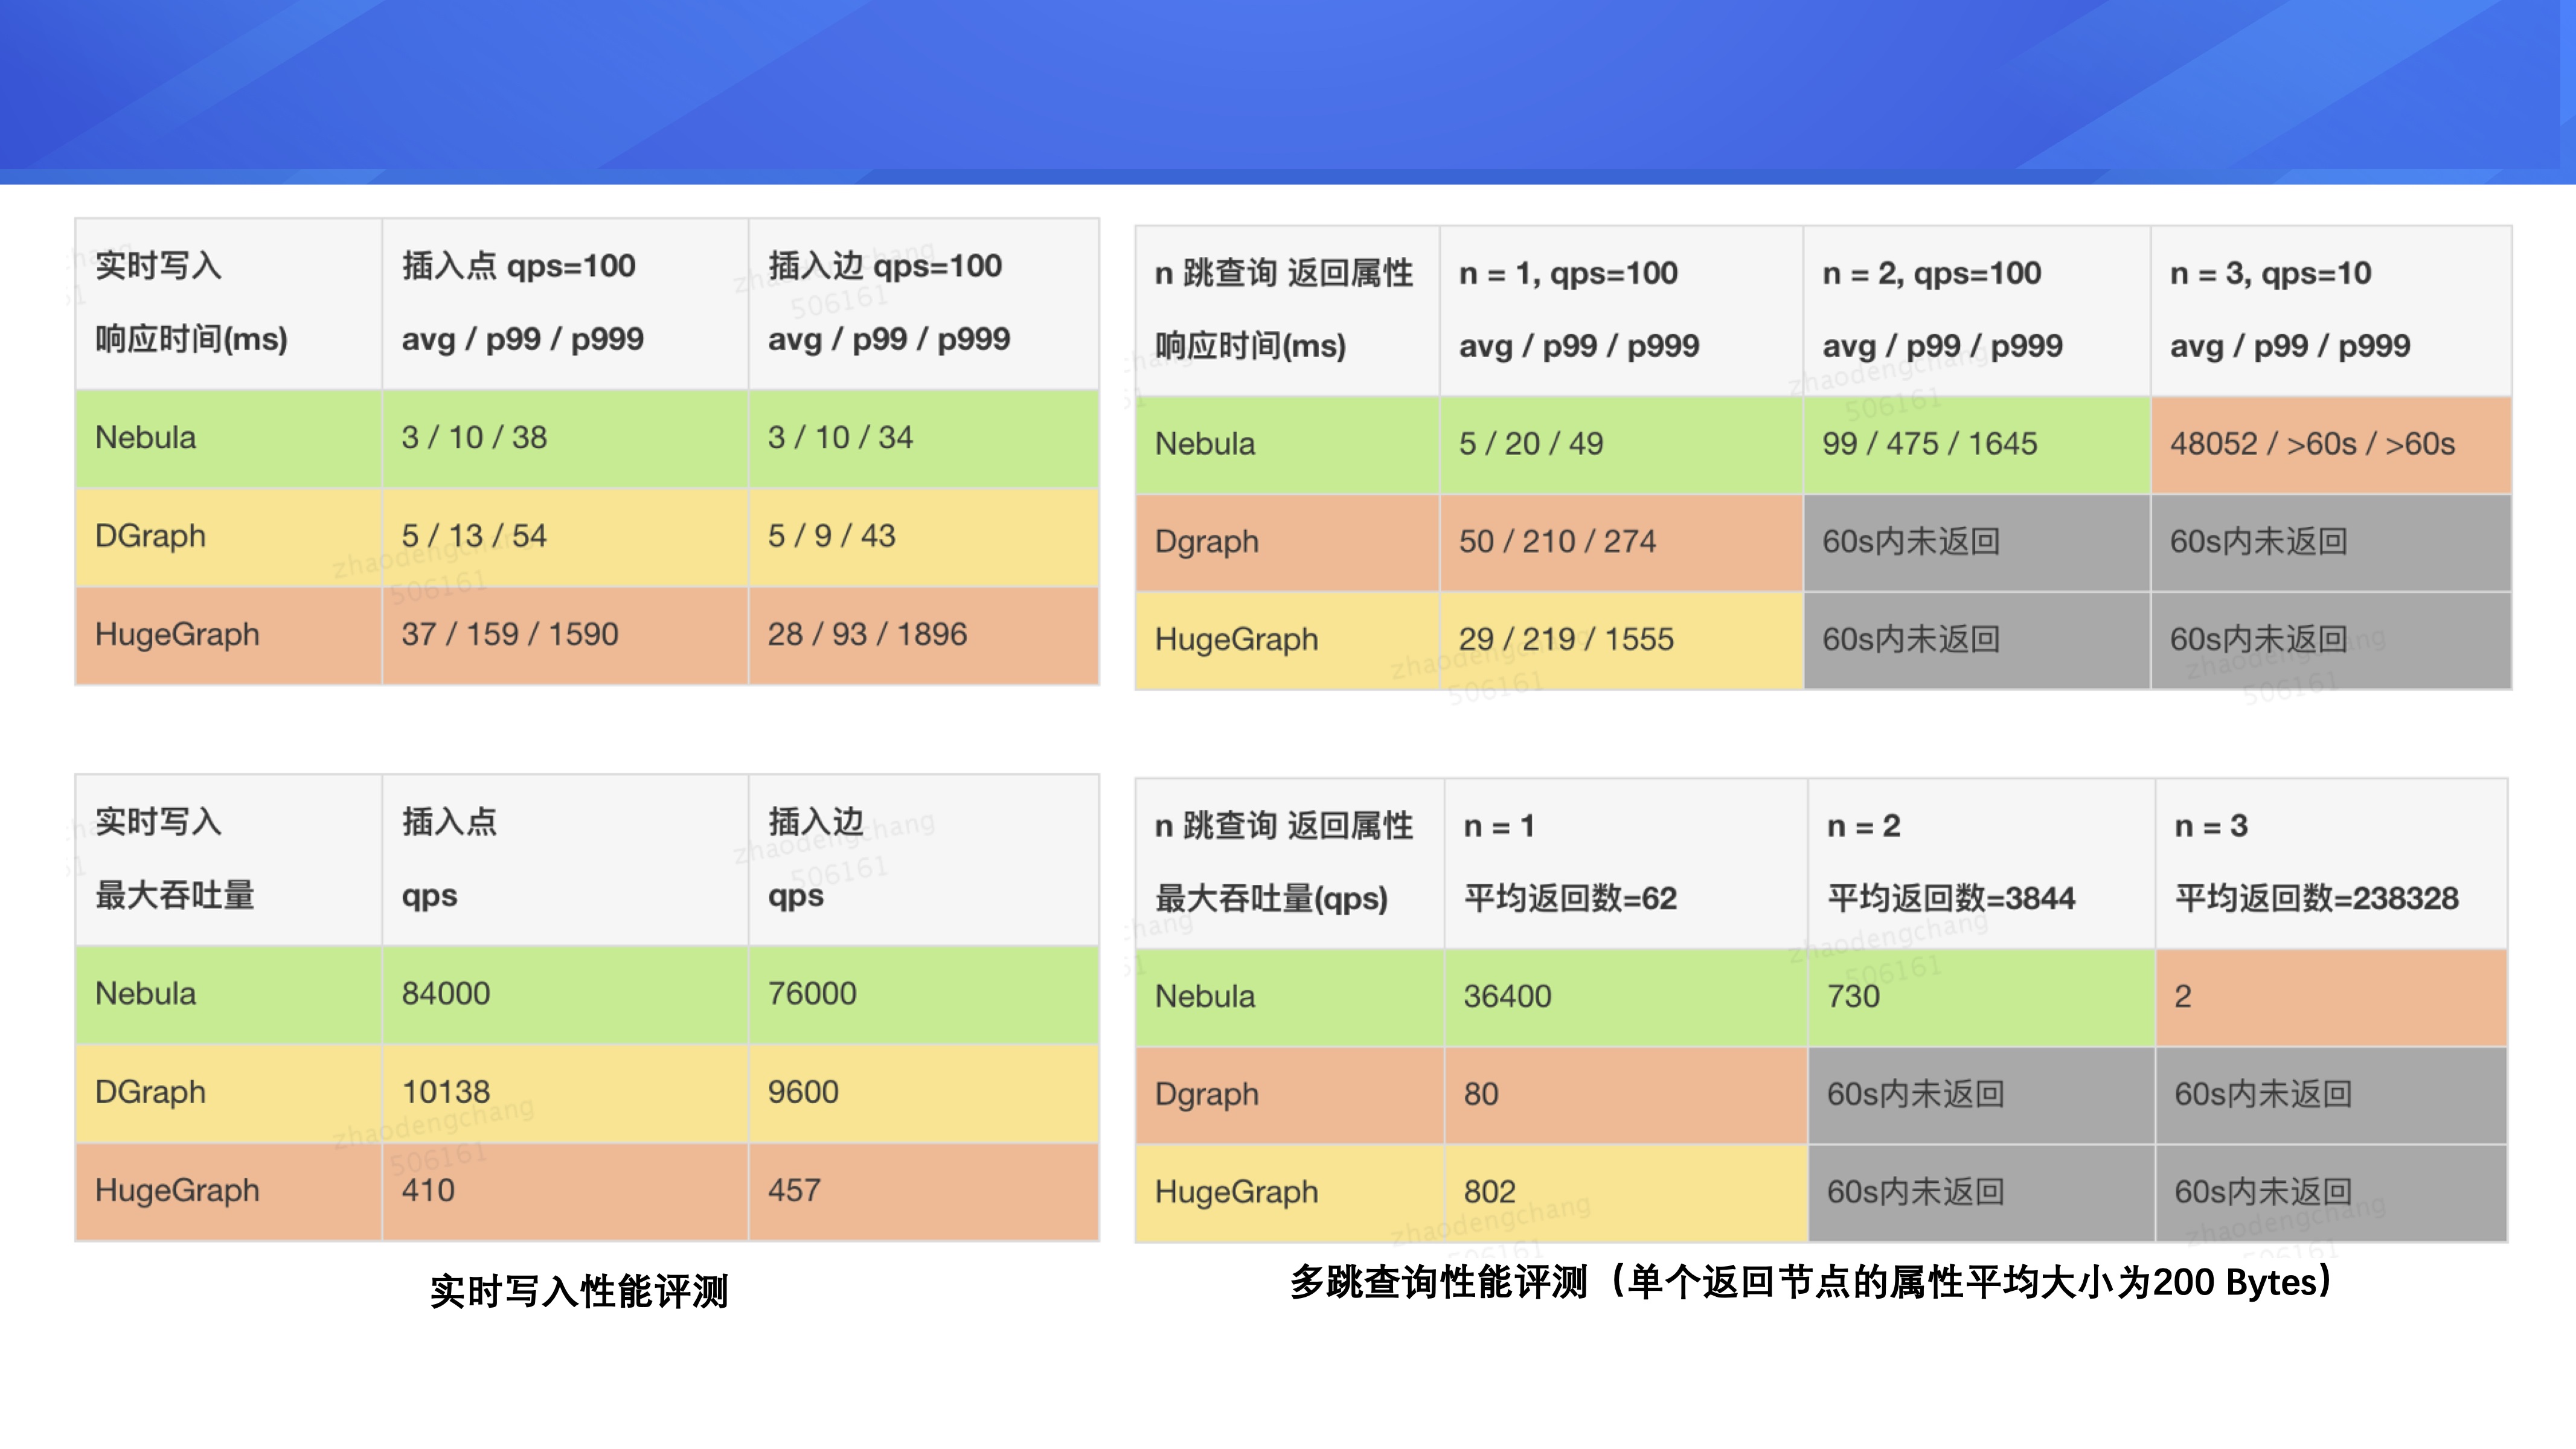This screenshot has width=2576, height=1449.
Task: Click the value '5 / 13 / 54'
Action: click(x=474, y=536)
